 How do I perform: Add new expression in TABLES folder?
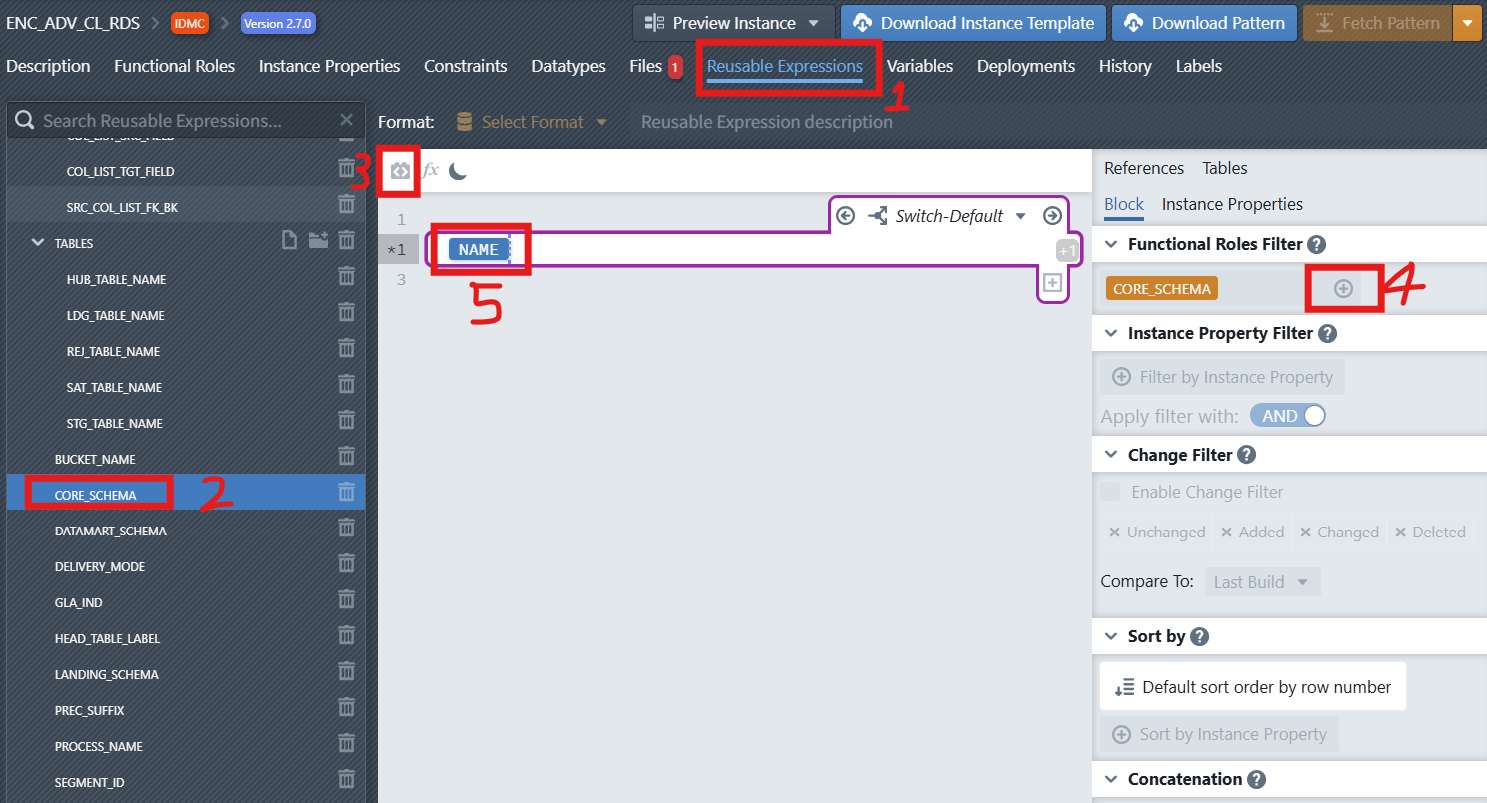pos(290,241)
